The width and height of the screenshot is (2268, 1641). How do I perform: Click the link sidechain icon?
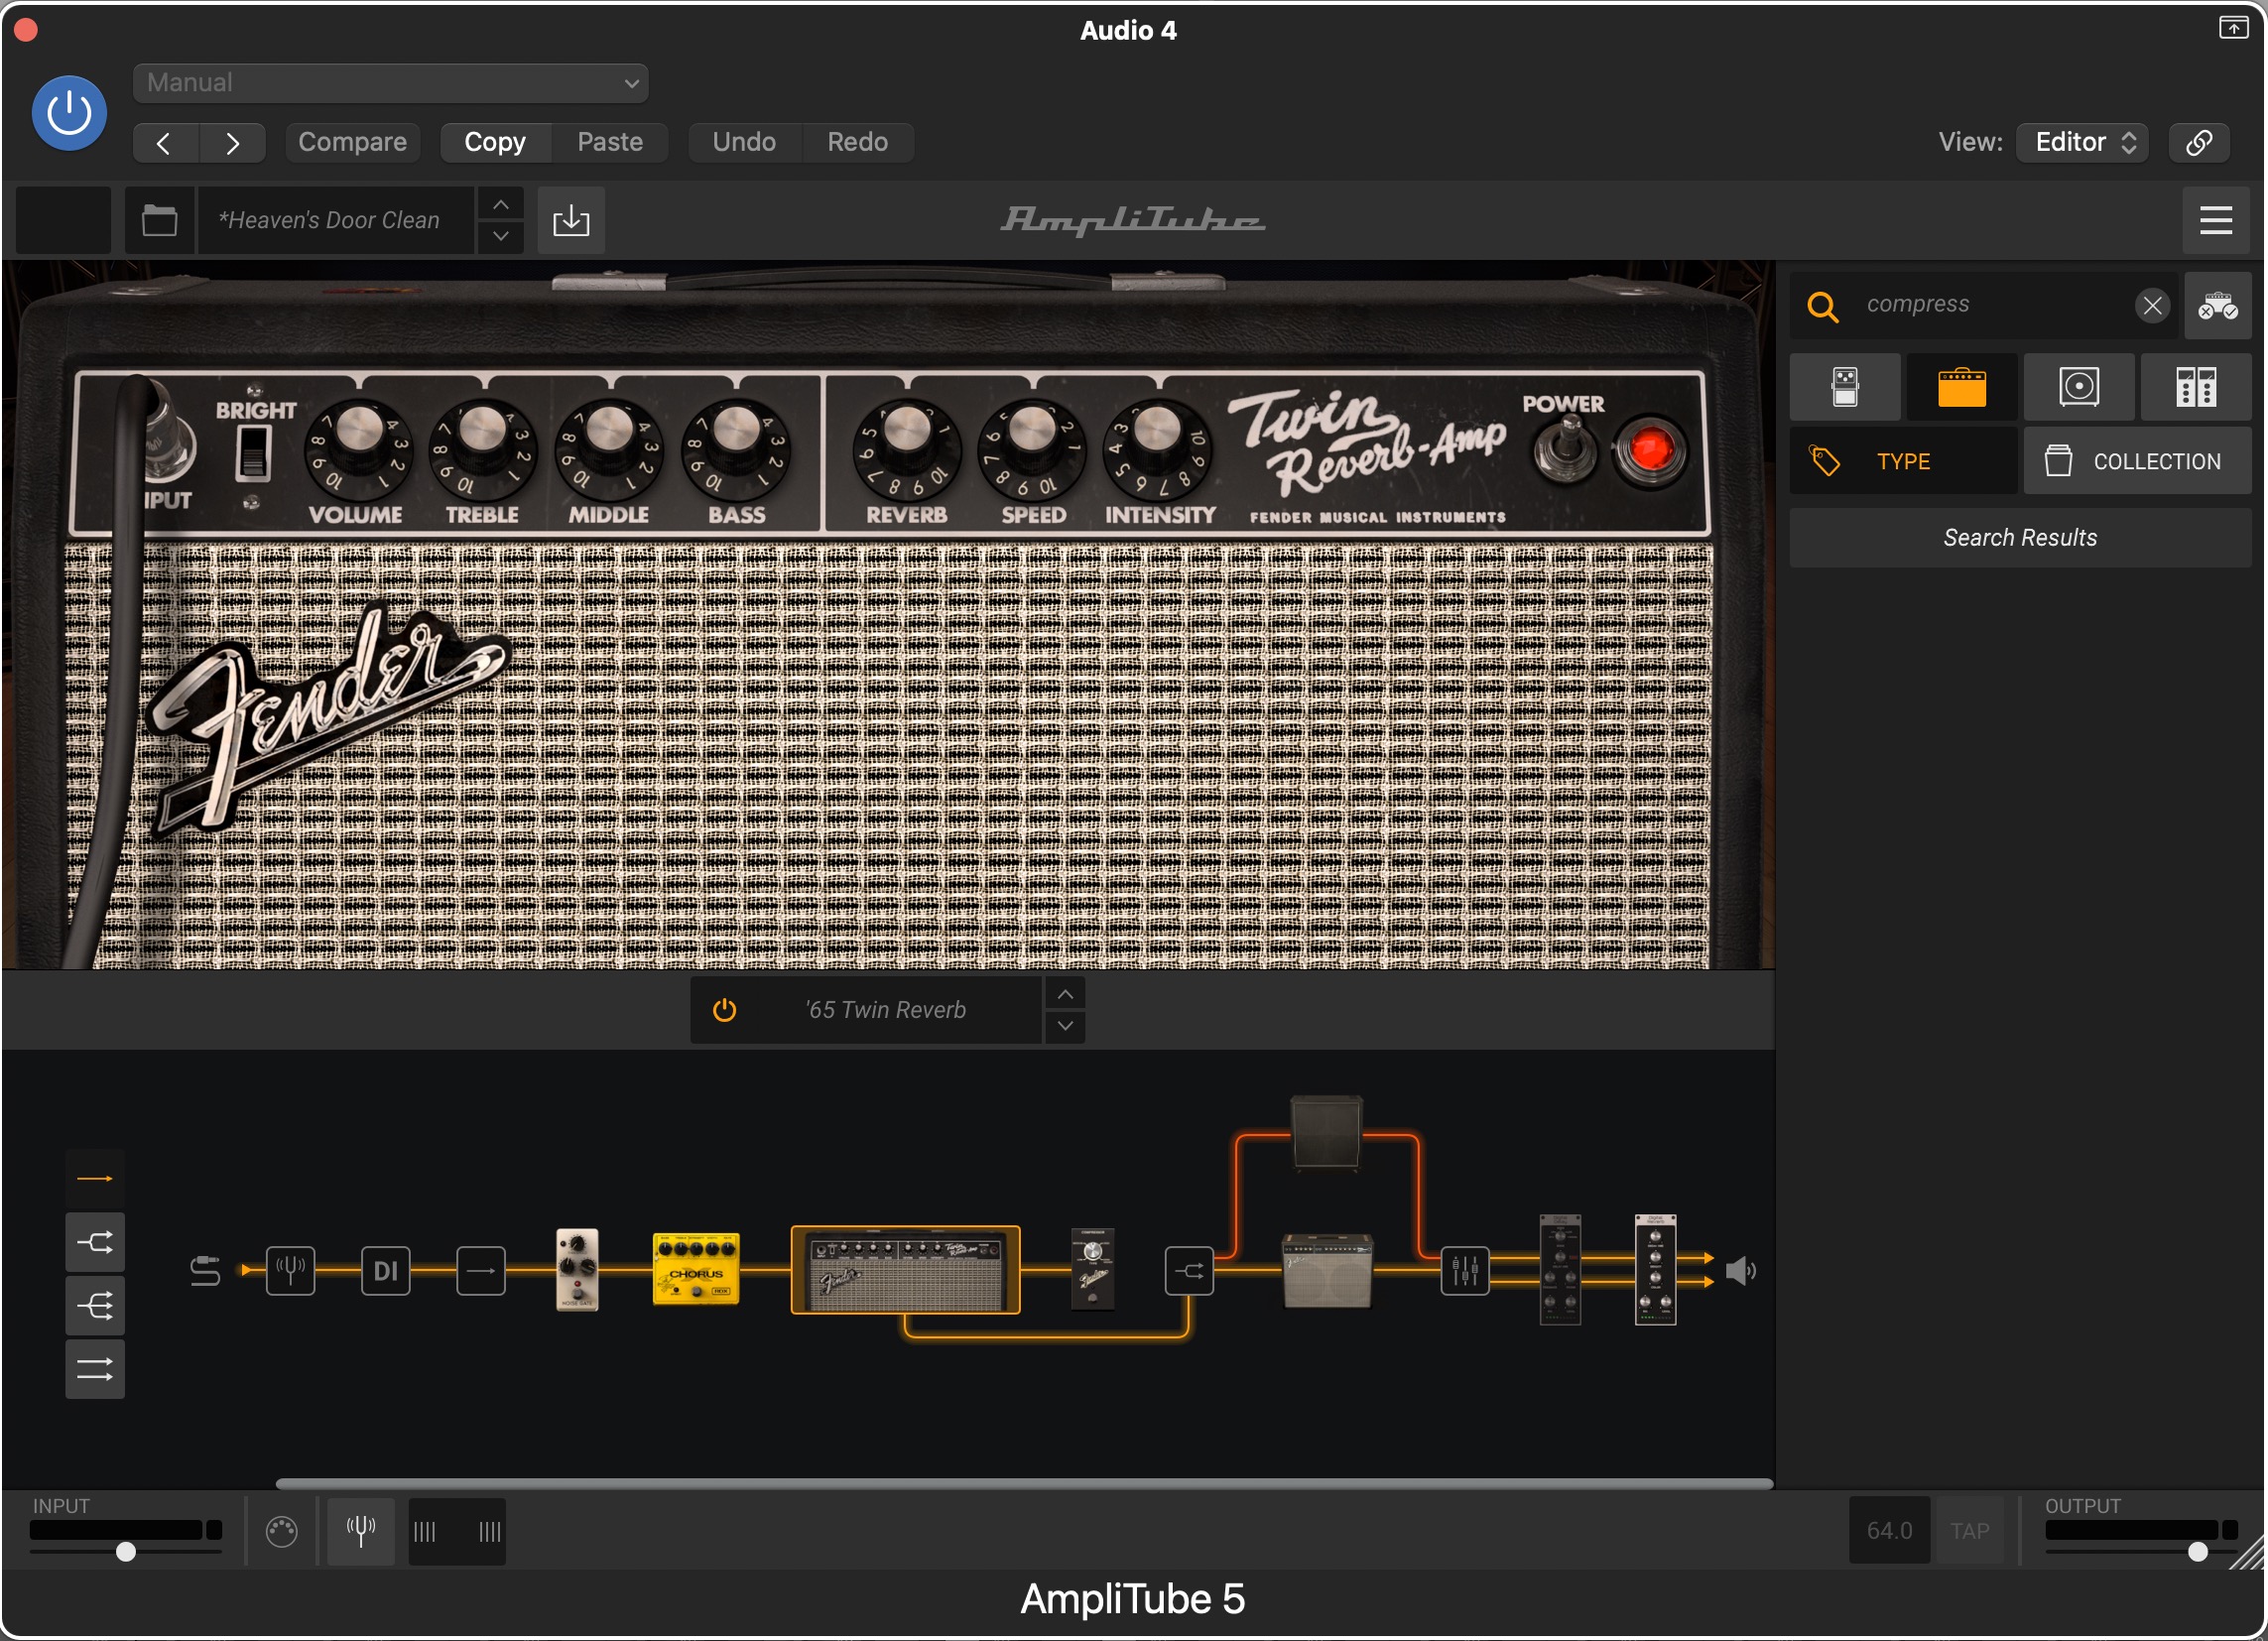pyautogui.click(x=2198, y=142)
